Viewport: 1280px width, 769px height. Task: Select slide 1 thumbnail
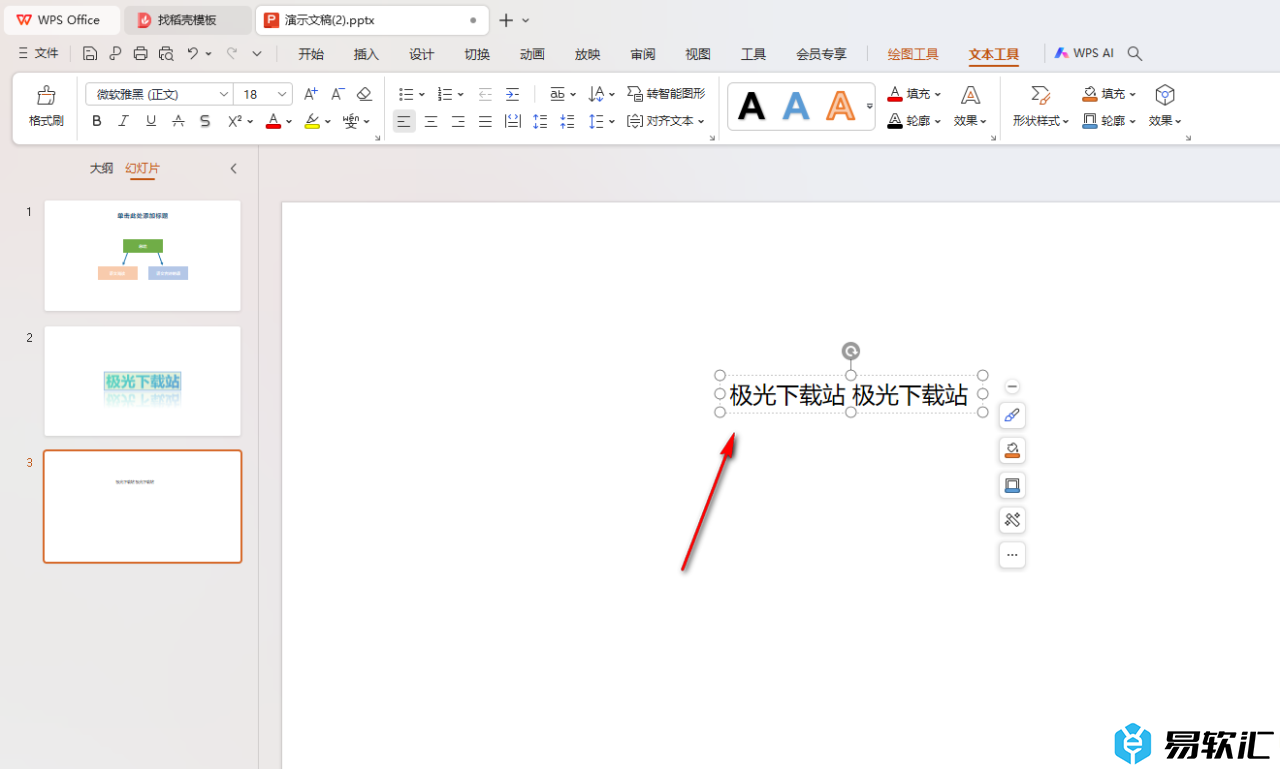click(x=143, y=255)
